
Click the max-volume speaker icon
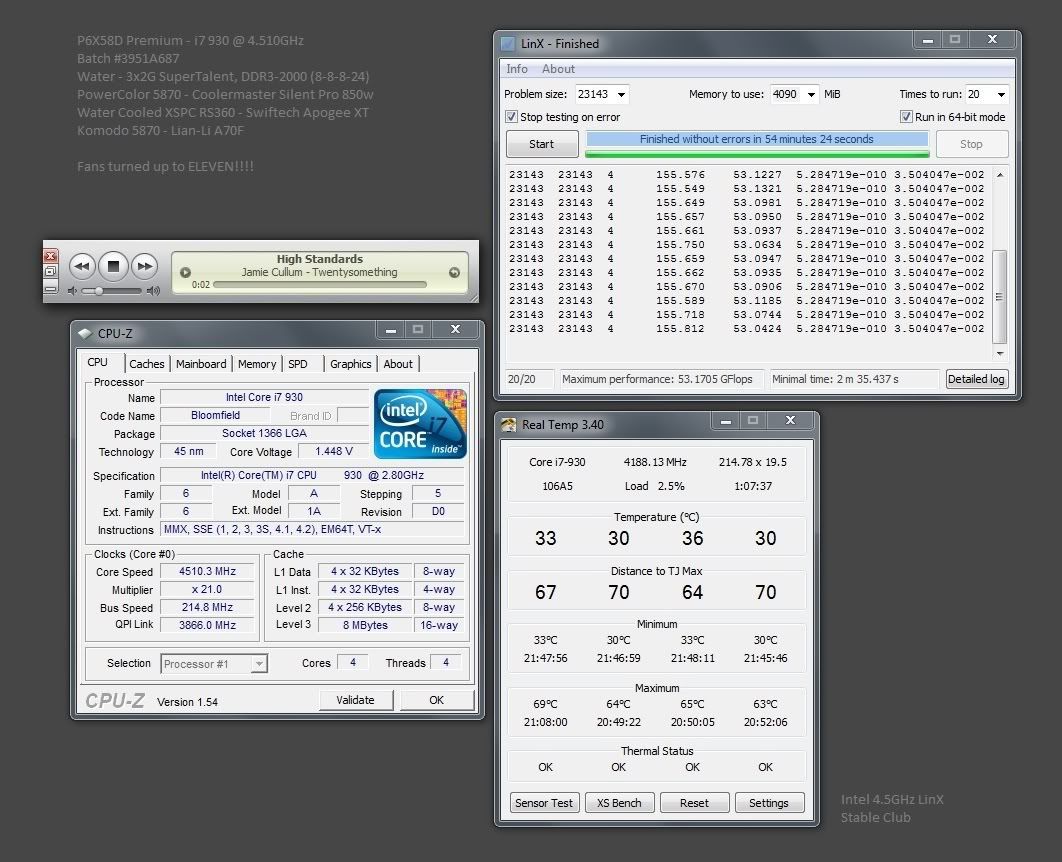click(153, 291)
